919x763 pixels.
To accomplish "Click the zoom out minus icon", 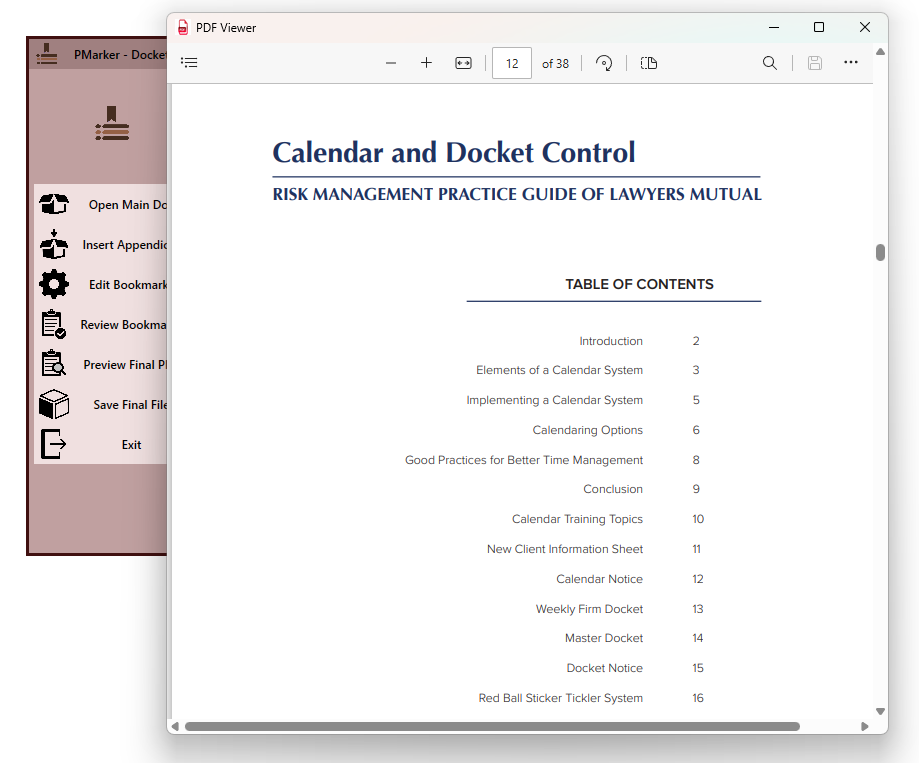I will tap(391, 63).
